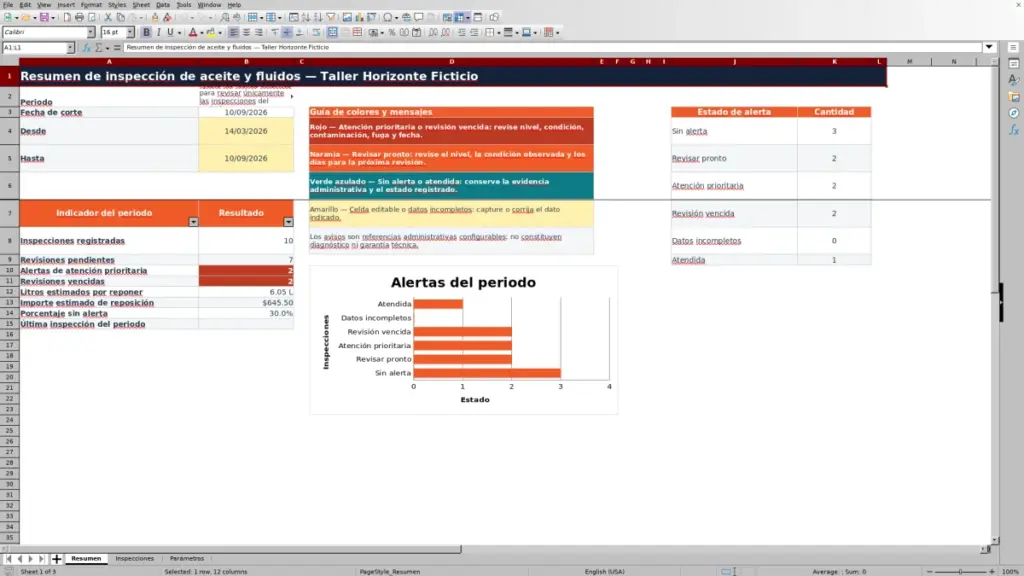Click the Print icon in the toolbar
The image size is (1024, 576).
pyautogui.click(x=79, y=17)
